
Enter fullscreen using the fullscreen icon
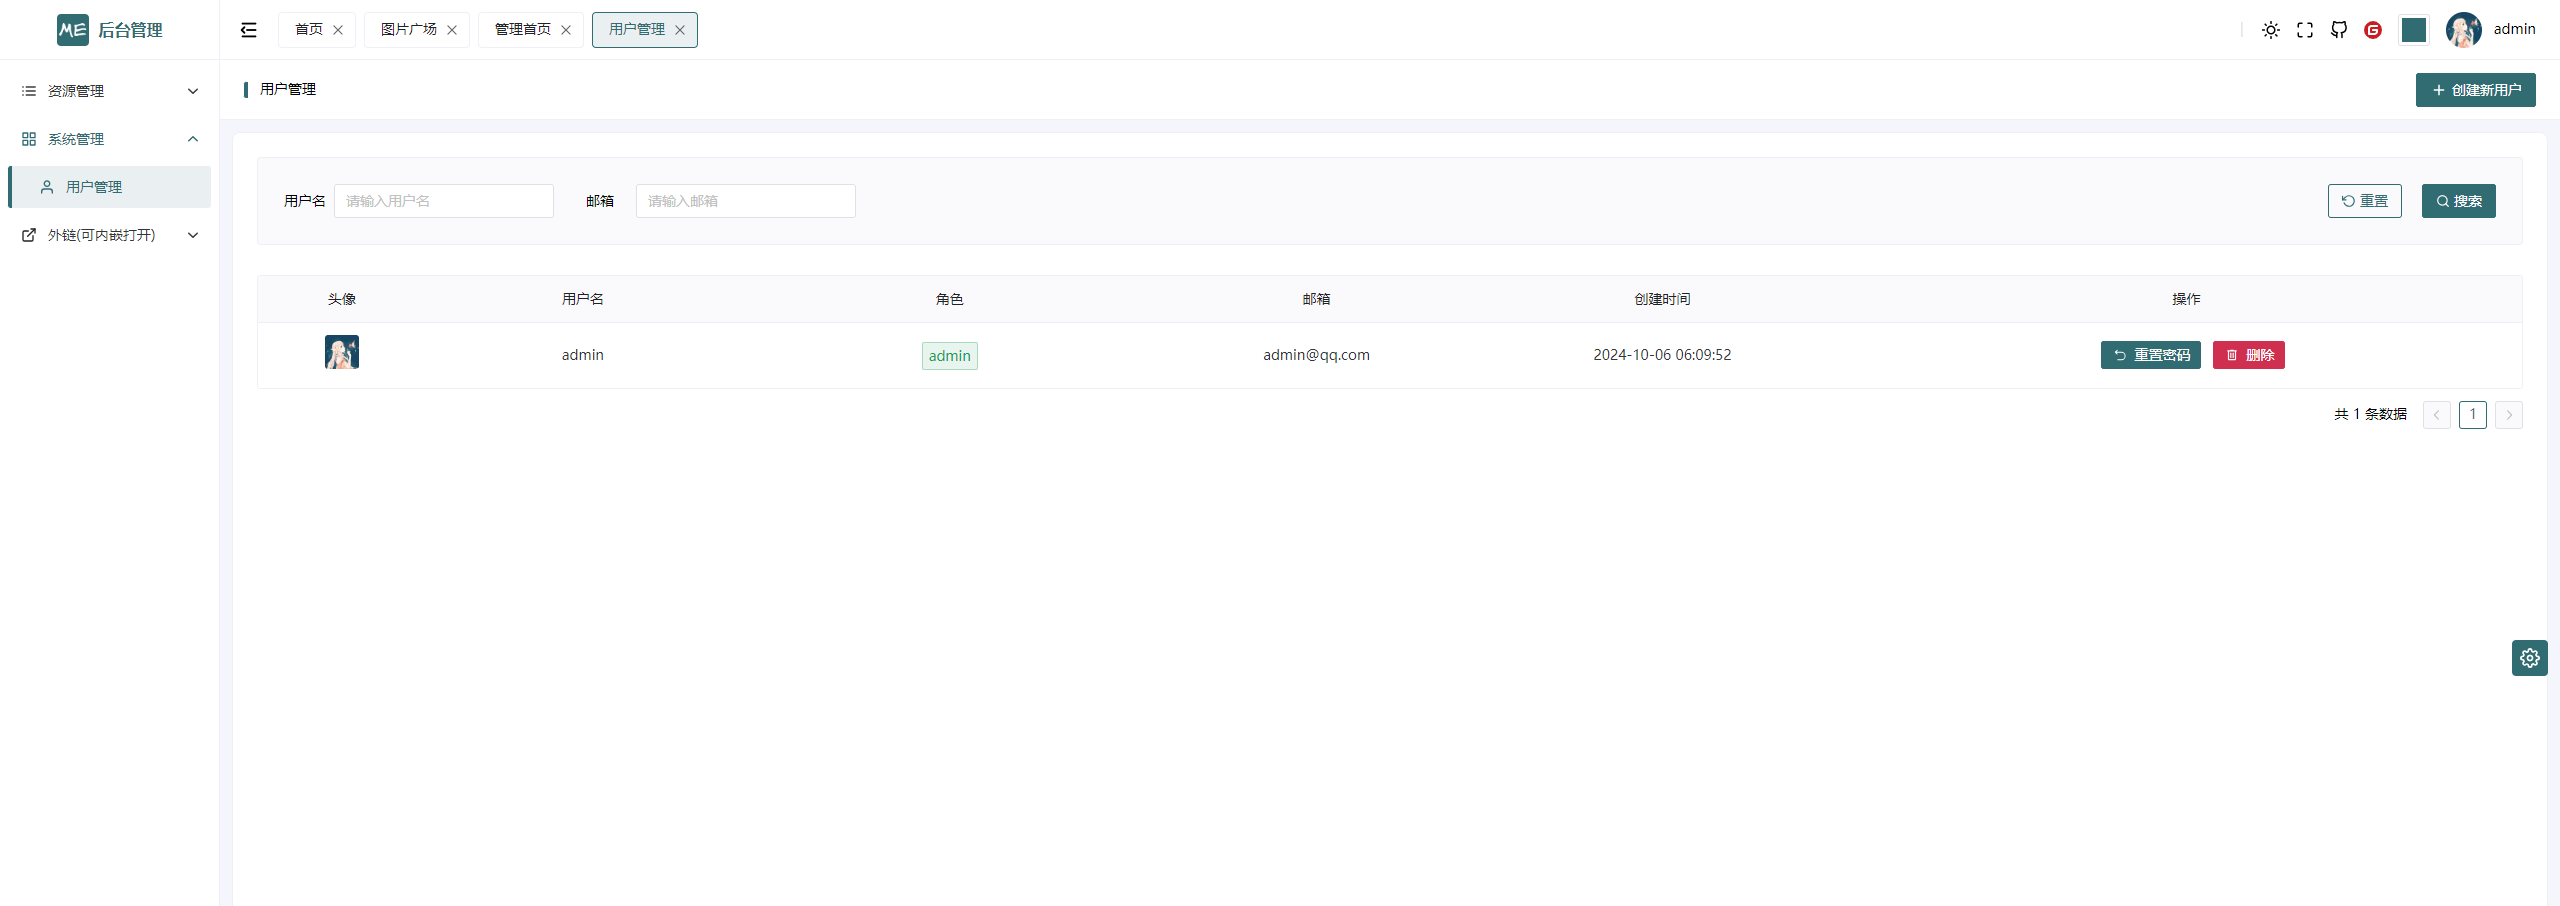click(2305, 30)
